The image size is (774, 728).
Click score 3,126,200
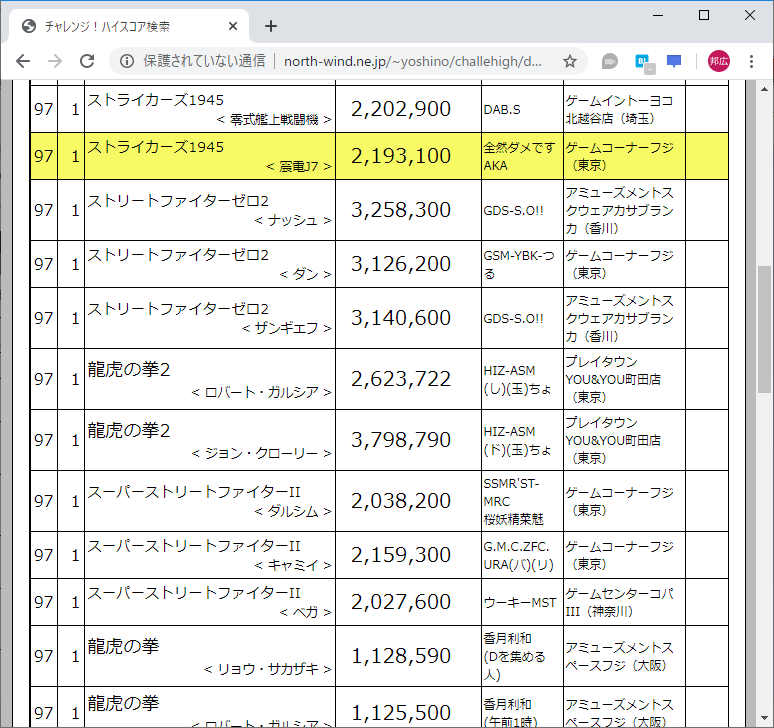pyautogui.click(x=401, y=264)
